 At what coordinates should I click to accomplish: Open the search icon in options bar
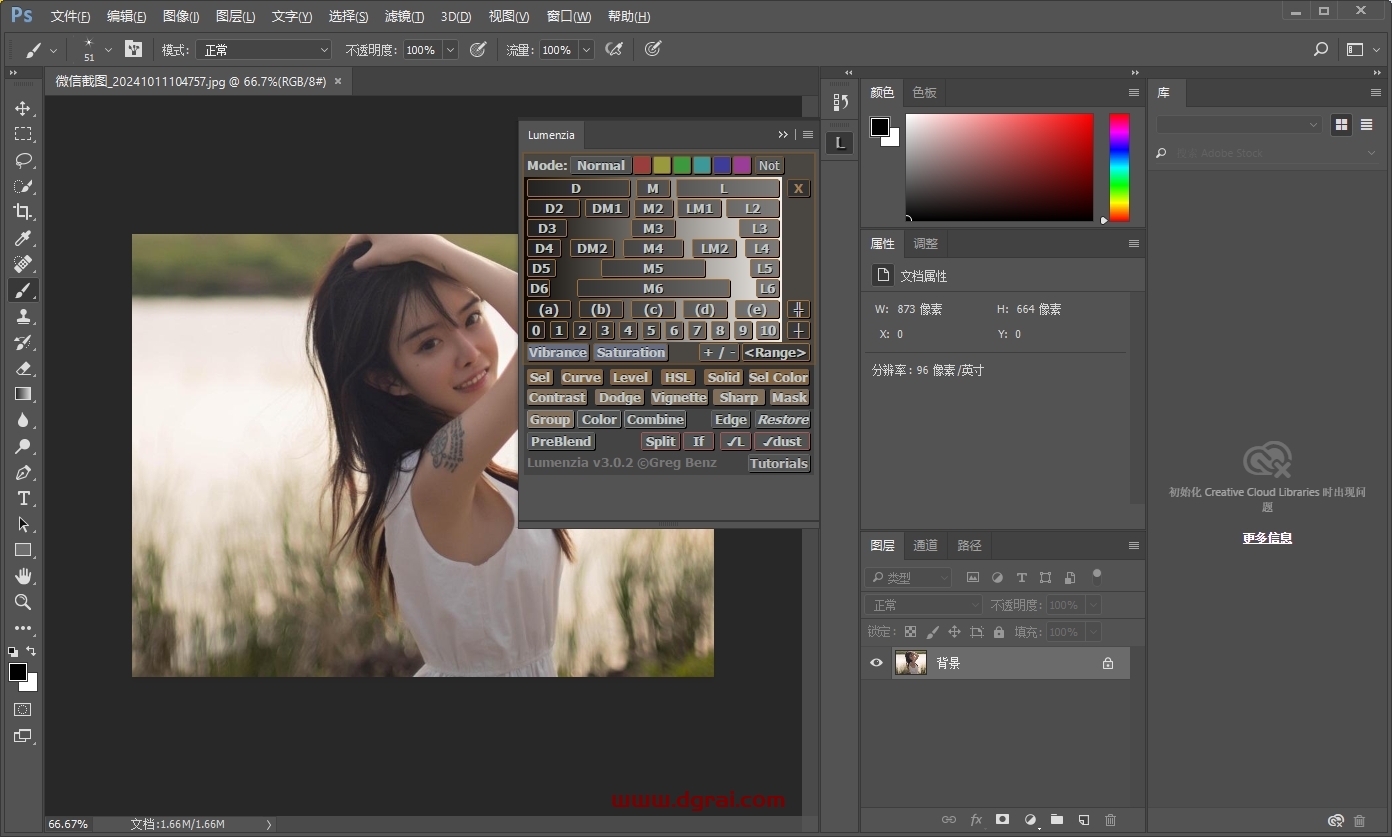coord(1320,49)
